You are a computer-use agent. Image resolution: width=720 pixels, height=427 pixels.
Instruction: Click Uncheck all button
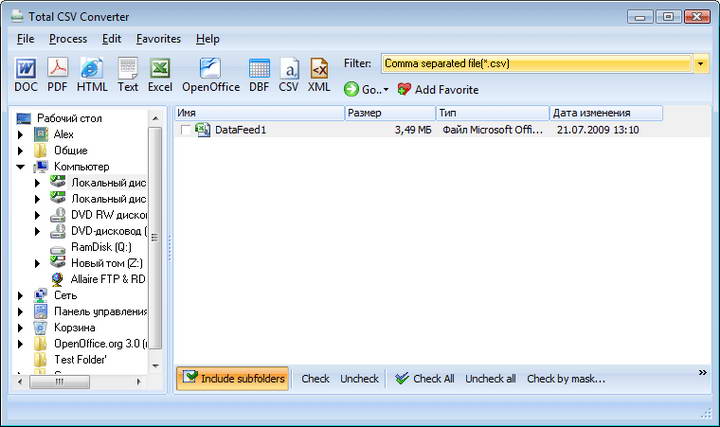coord(490,379)
